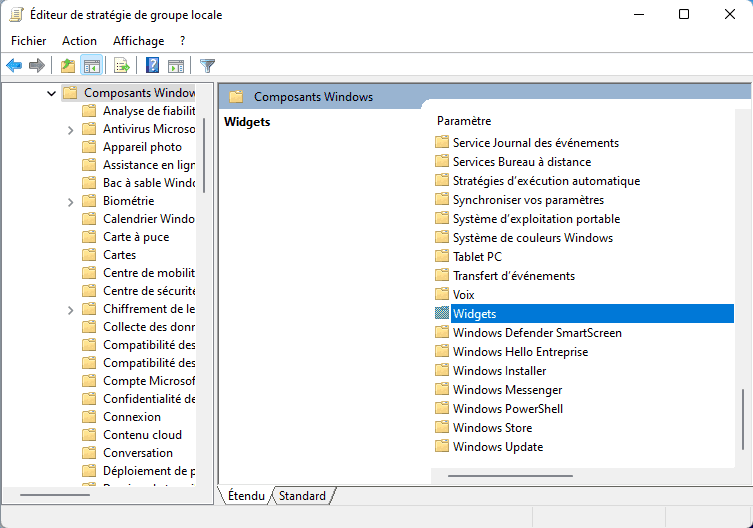The height and width of the screenshot is (528, 753).
Task: Select Stratégies d'exécution automatique
Action: pos(546,181)
